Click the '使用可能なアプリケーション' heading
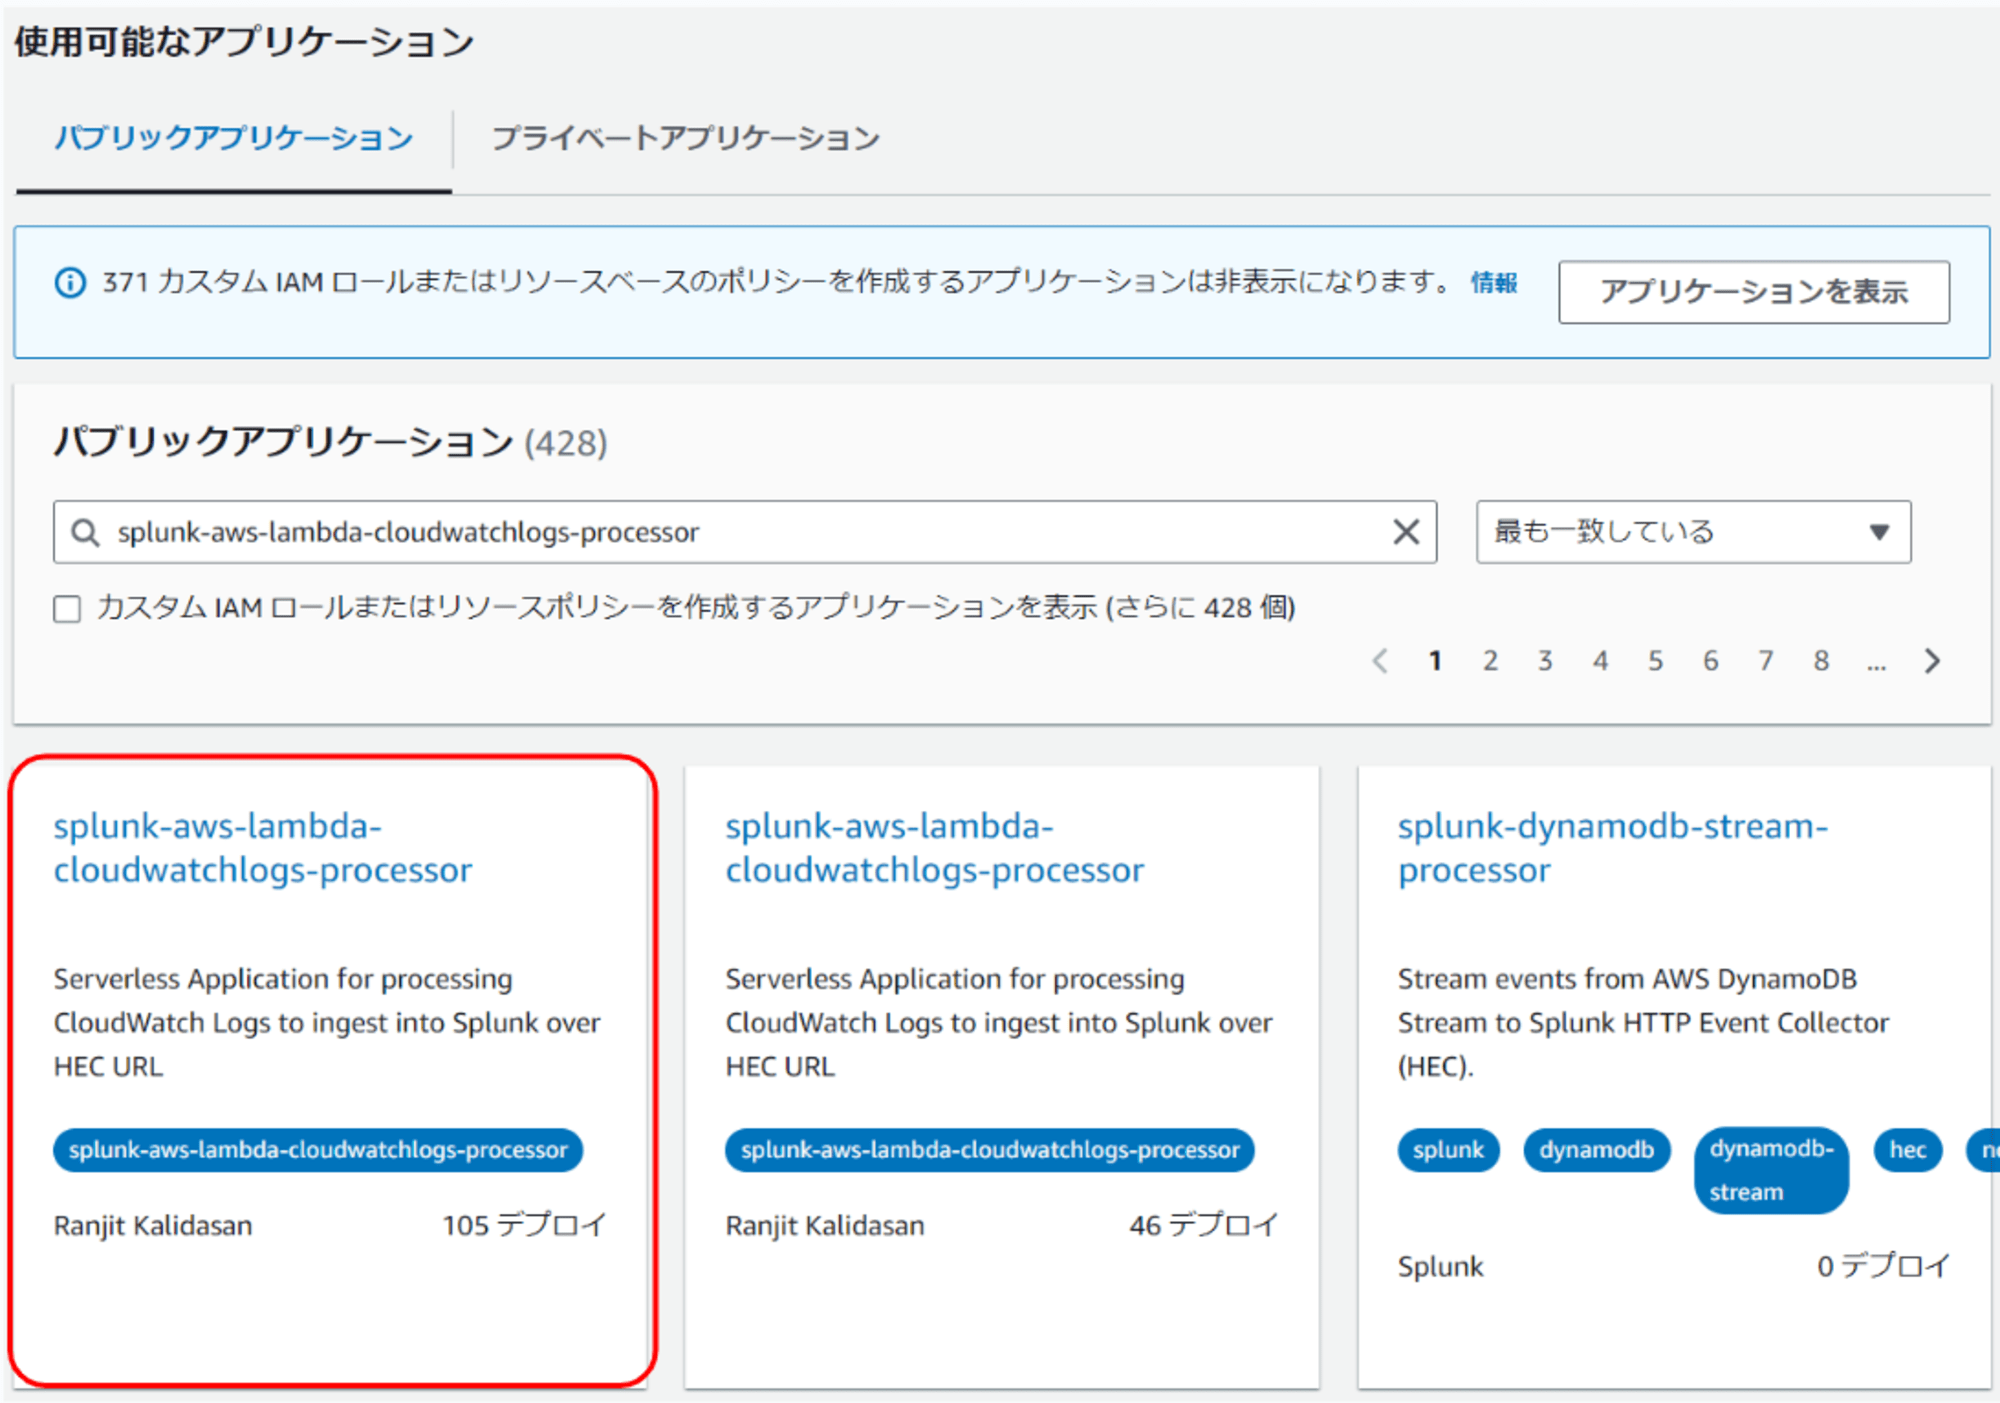The image size is (2000, 1403). (x=244, y=42)
